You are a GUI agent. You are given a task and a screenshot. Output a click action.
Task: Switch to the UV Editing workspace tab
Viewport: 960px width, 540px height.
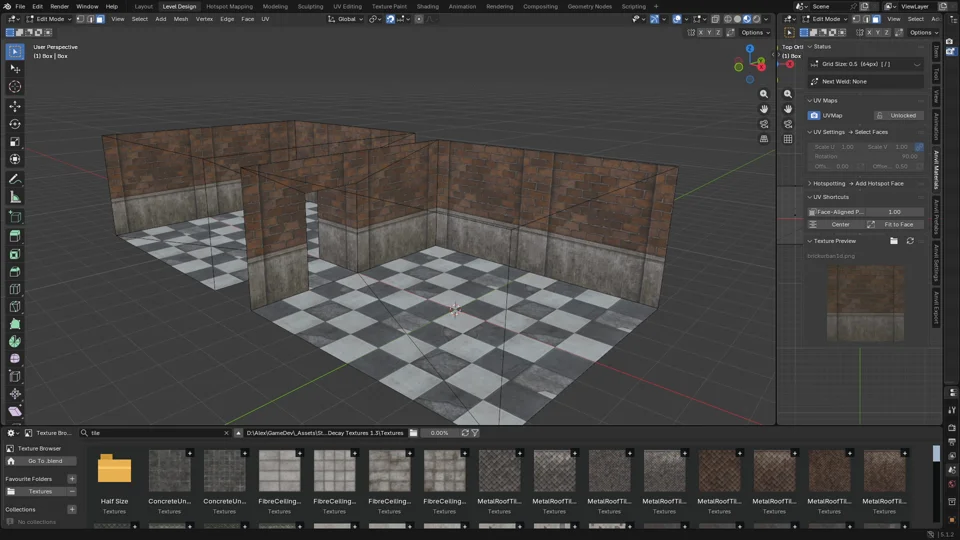tap(347, 6)
